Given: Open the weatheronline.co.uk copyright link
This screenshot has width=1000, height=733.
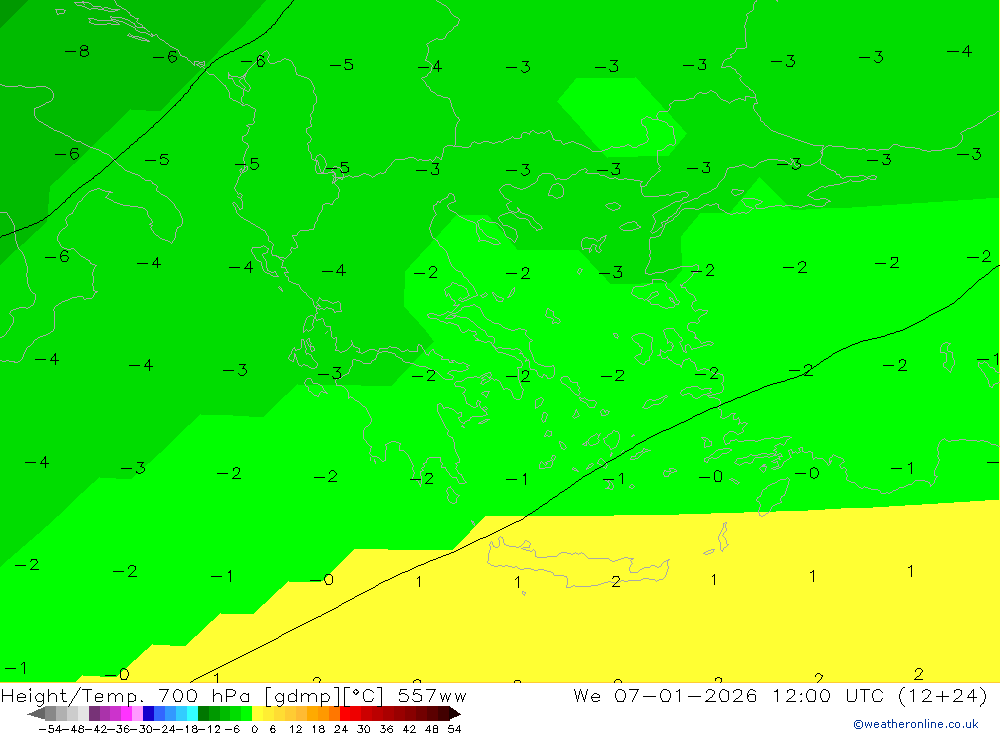Looking at the screenshot, I should point(916,724).
